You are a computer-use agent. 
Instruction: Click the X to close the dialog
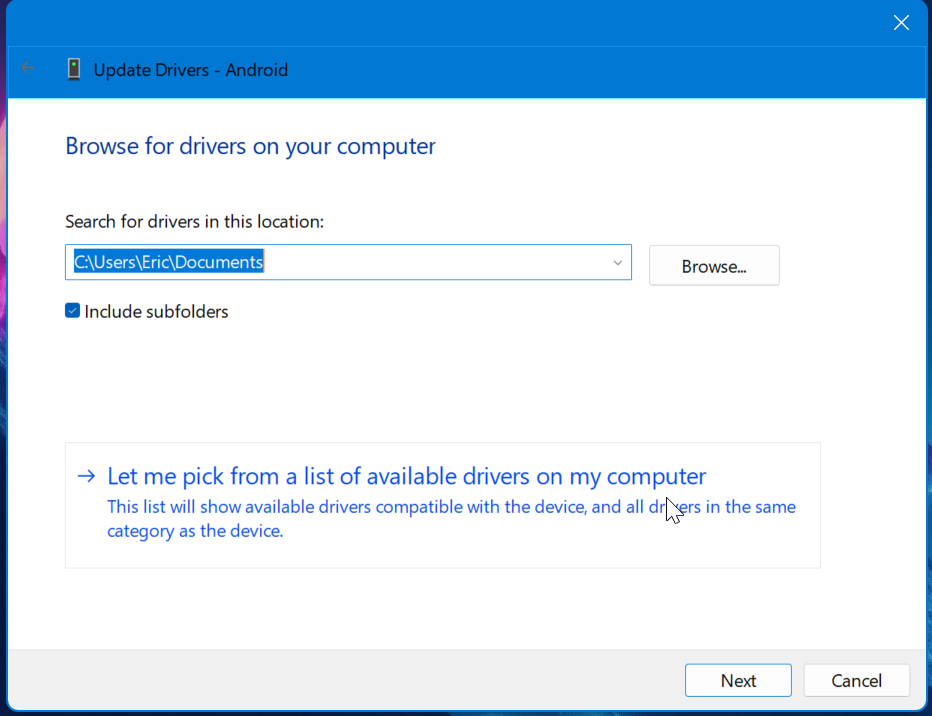(x=900, y=22)
